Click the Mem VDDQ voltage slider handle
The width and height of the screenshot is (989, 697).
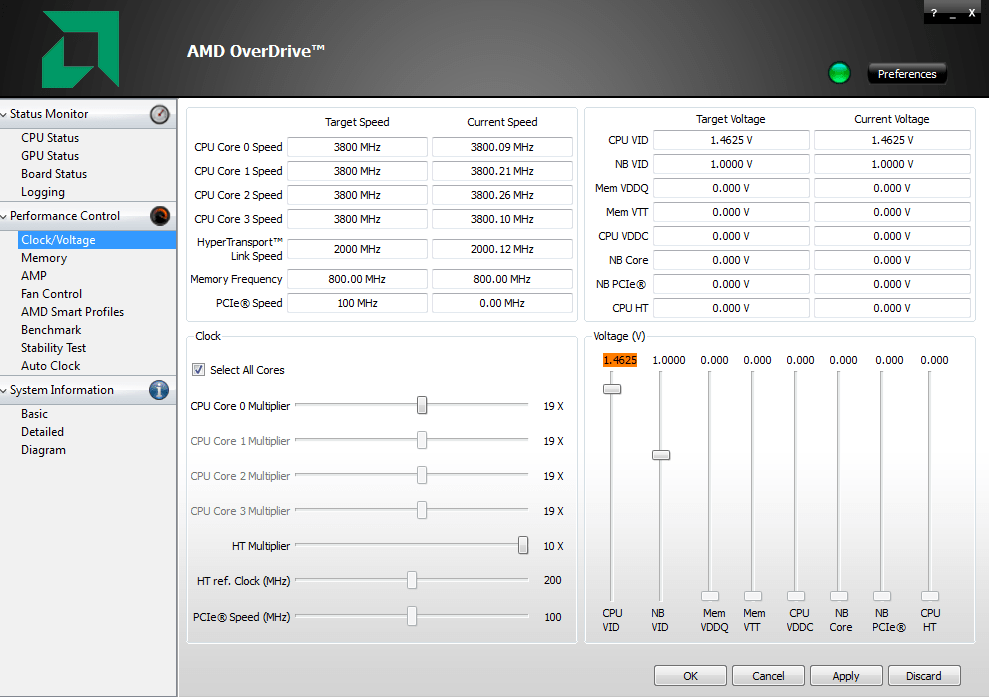click(710, 596)
